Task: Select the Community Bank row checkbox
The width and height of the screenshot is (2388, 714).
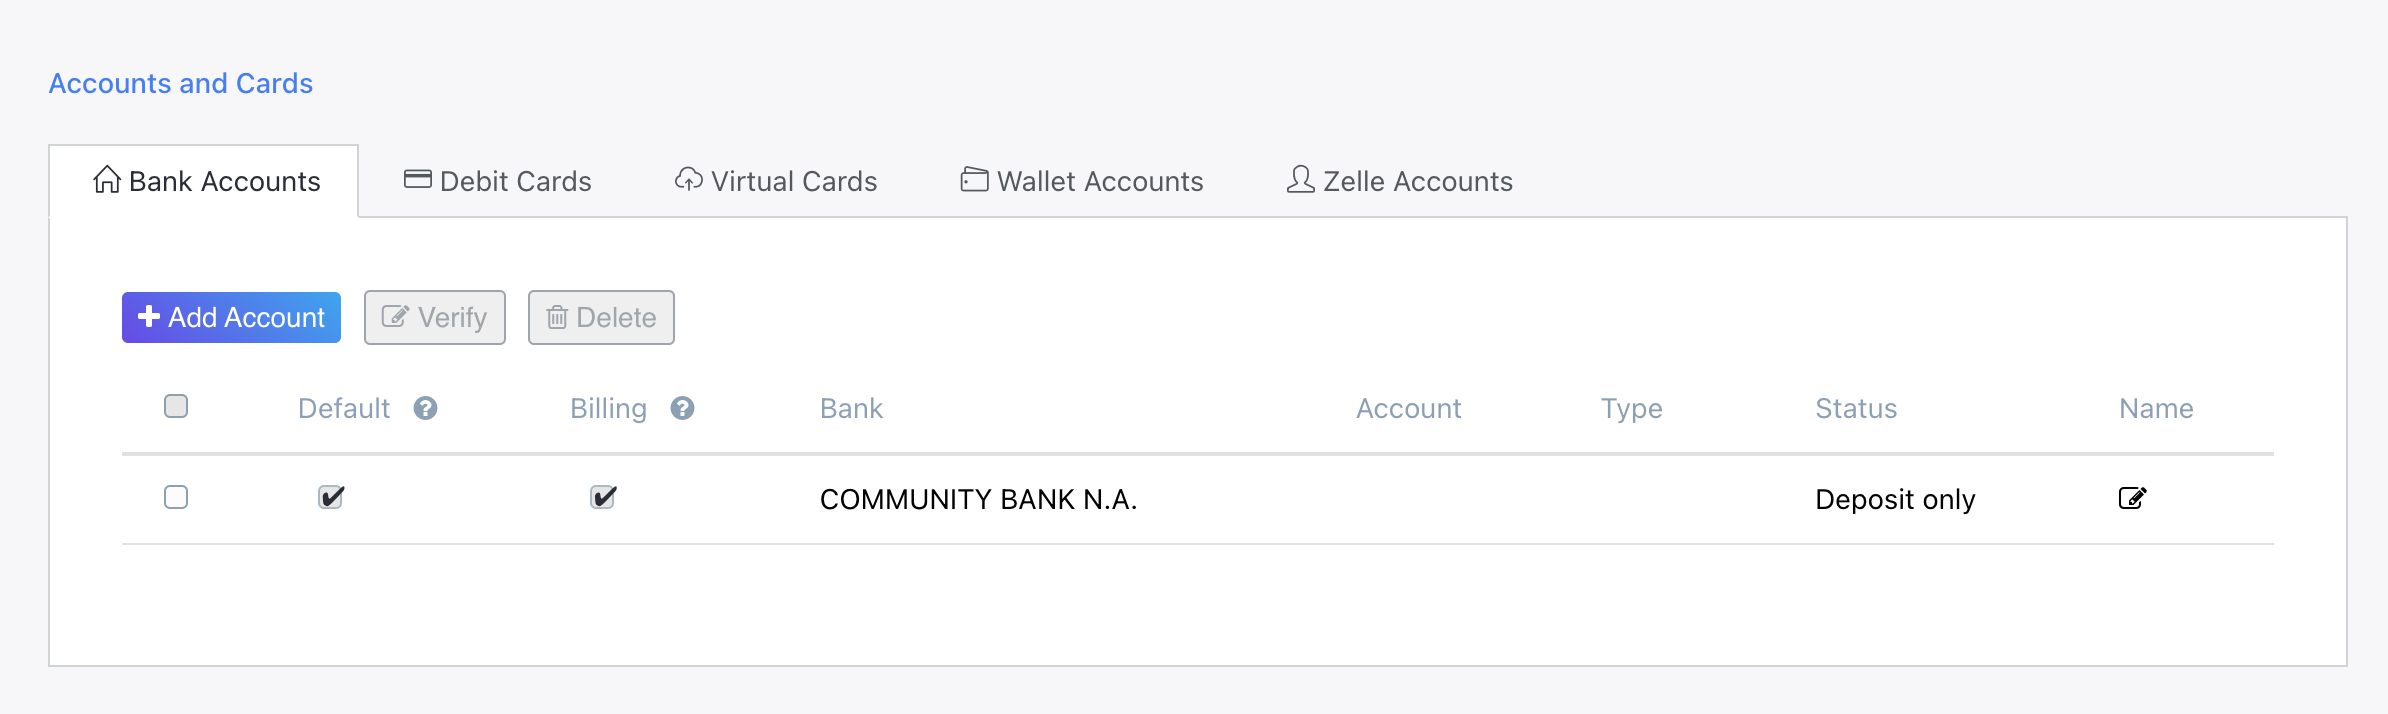Action: (x=176, y=497)
